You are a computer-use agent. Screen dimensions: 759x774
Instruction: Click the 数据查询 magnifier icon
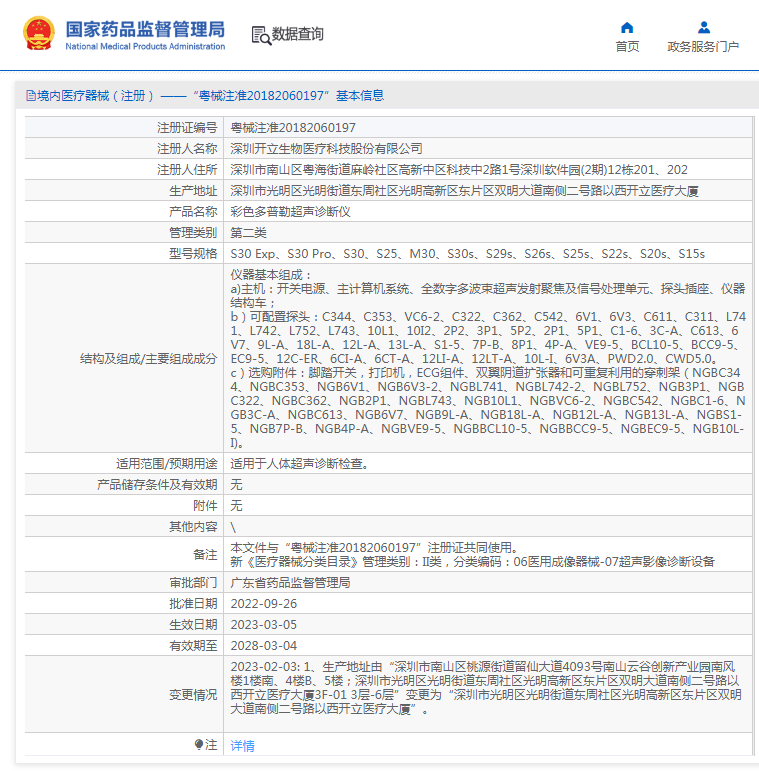tap(260, 35)
